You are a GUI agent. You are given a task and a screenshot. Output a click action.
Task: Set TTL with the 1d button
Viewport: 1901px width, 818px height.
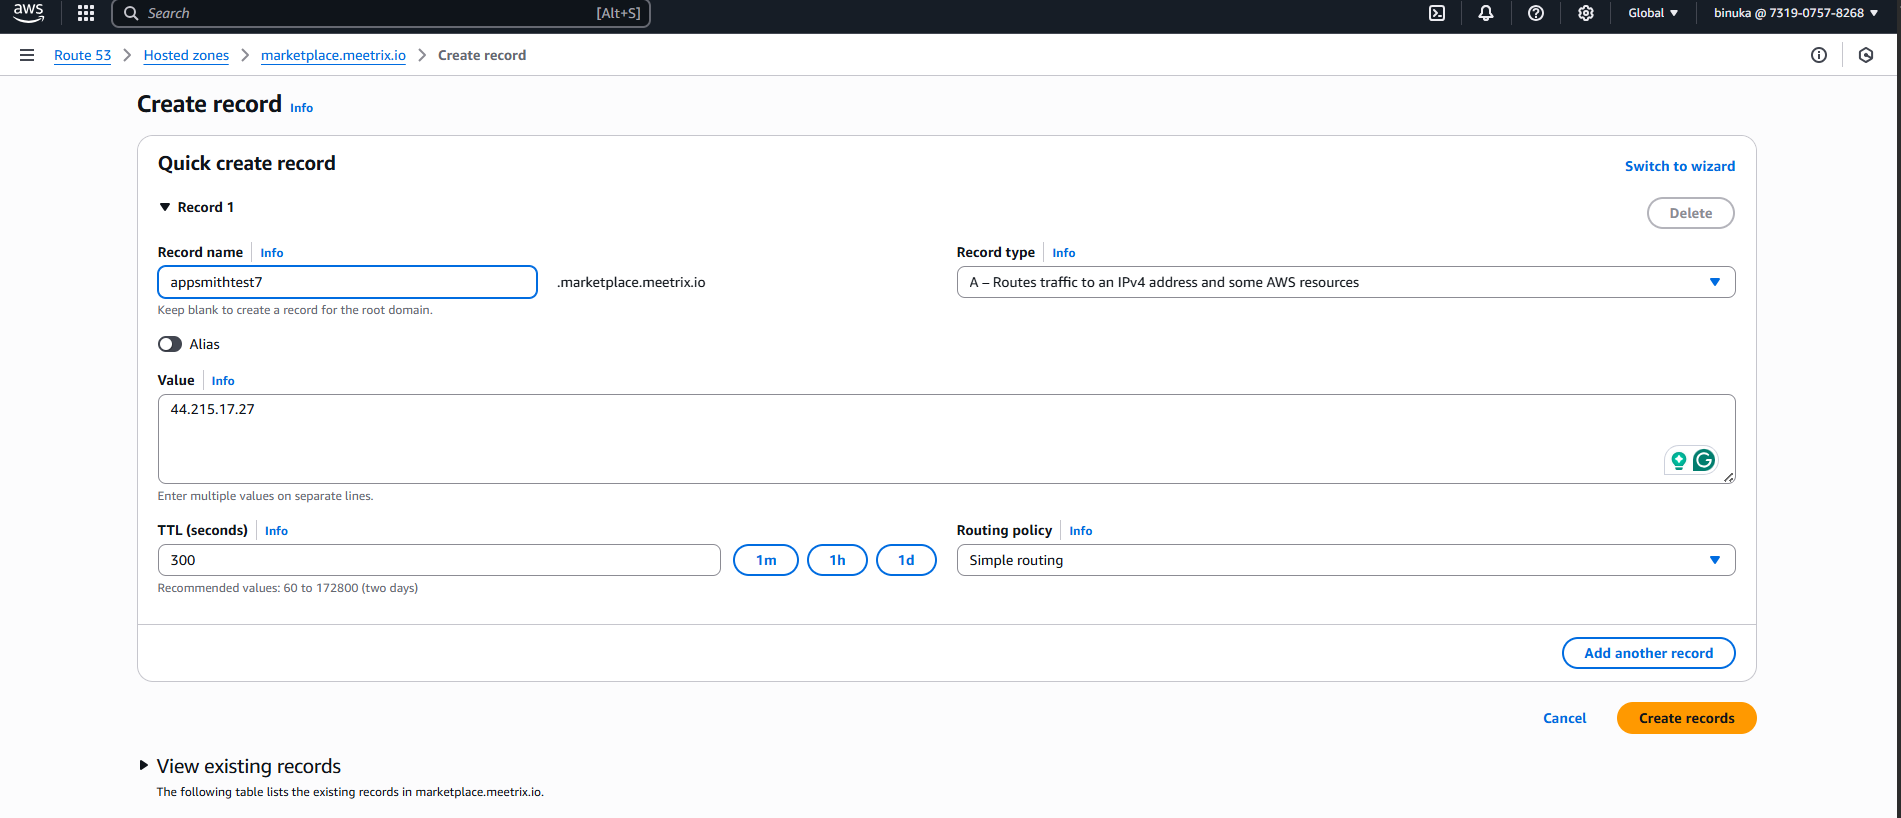[906, 560]
